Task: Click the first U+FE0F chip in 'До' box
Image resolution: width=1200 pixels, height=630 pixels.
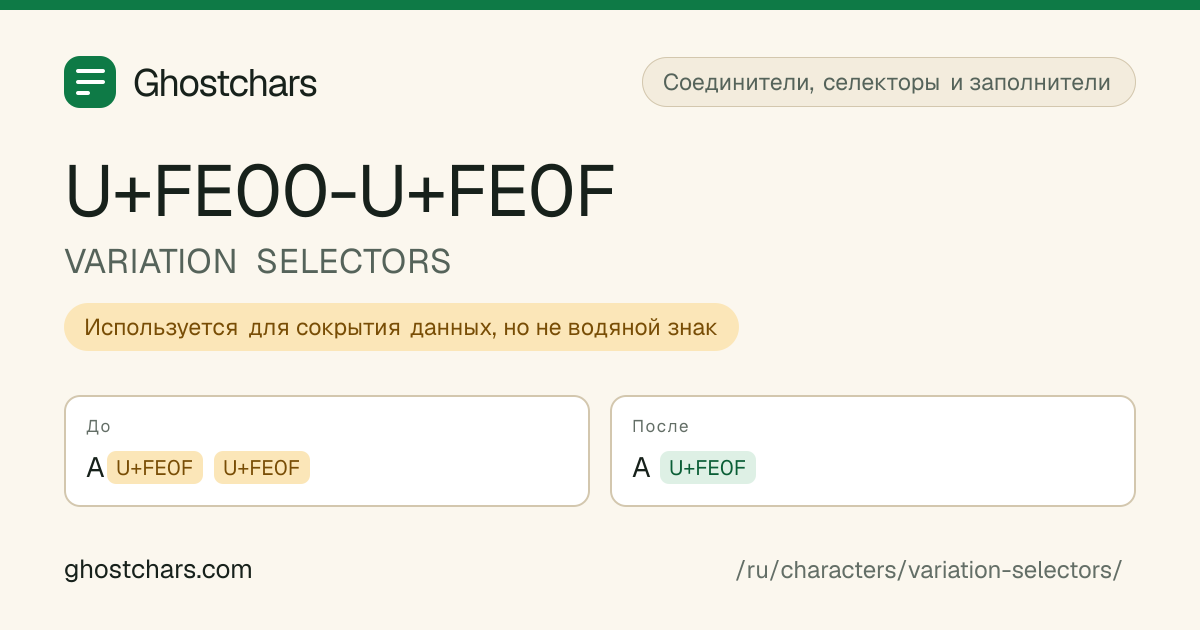Action: tap(155, 468)
